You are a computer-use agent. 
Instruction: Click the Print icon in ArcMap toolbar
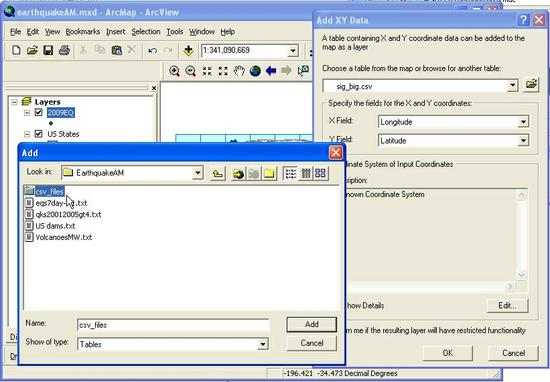pos(64,50)
